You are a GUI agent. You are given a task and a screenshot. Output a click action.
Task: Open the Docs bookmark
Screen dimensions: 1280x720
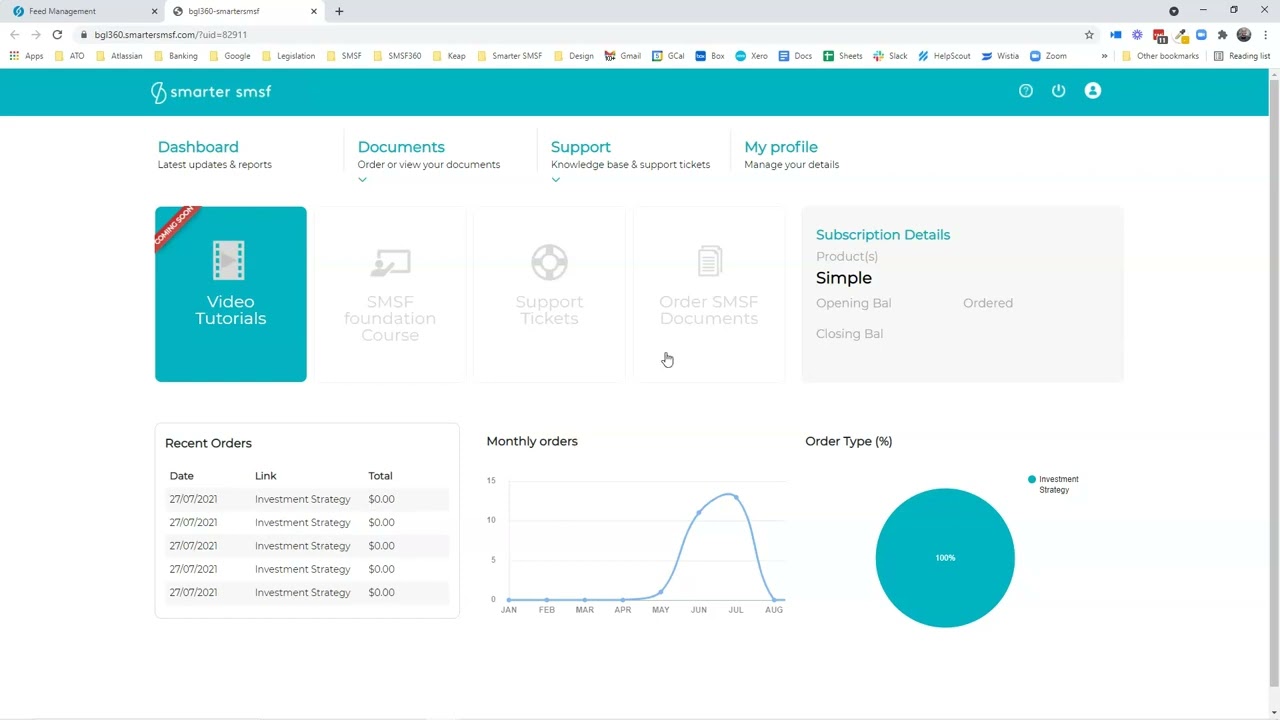[x=795, y=56]
